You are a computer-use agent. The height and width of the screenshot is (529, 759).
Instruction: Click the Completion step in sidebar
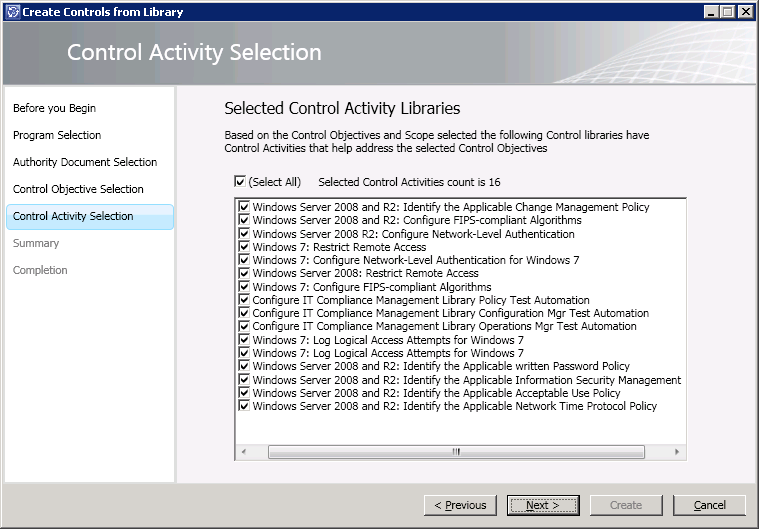(40, 270)
